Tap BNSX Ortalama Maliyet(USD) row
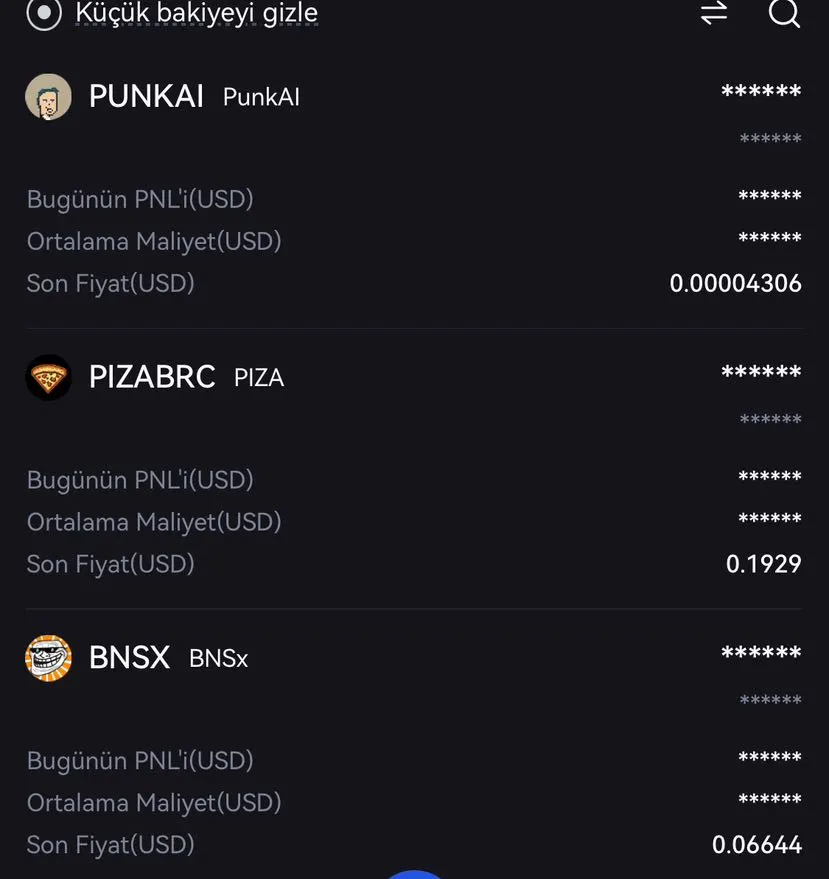Screen dimensions: 829x879 pyautogui.click(x=154, y=803)
